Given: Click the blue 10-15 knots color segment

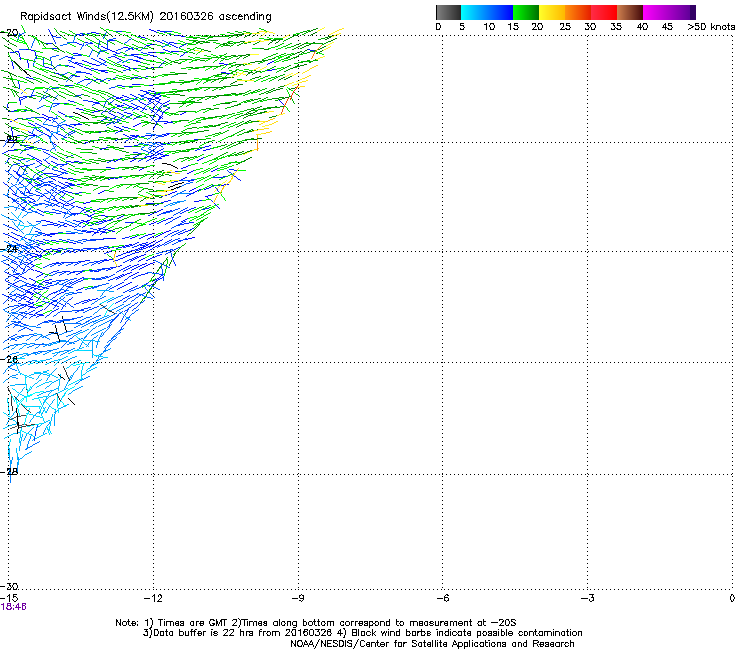Looking at the screenshot, I should (500, 12).
